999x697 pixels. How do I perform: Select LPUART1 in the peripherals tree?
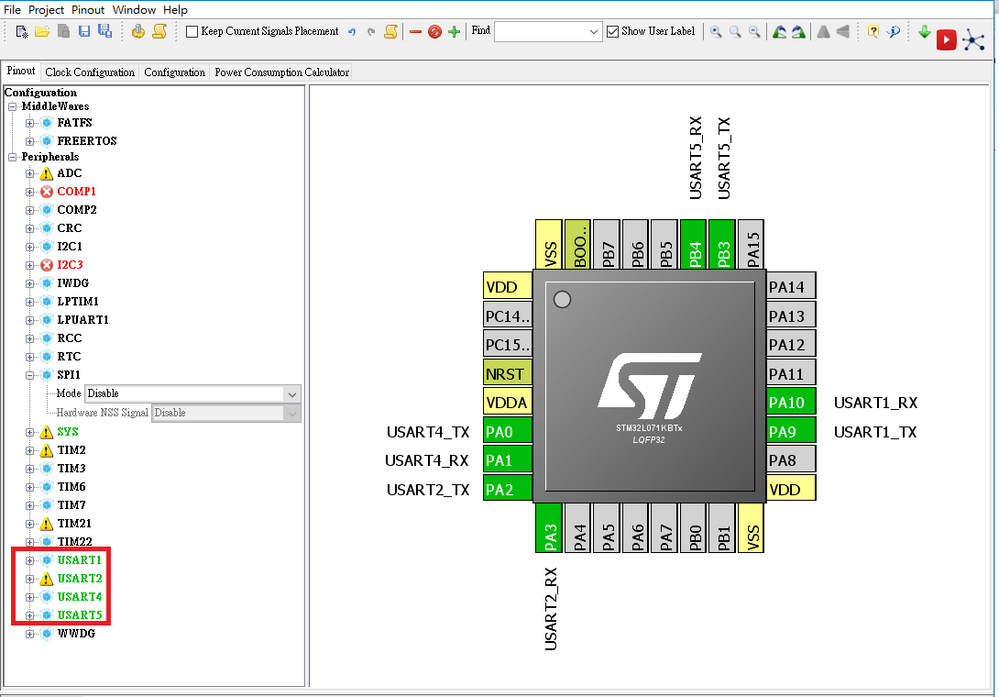83,320
